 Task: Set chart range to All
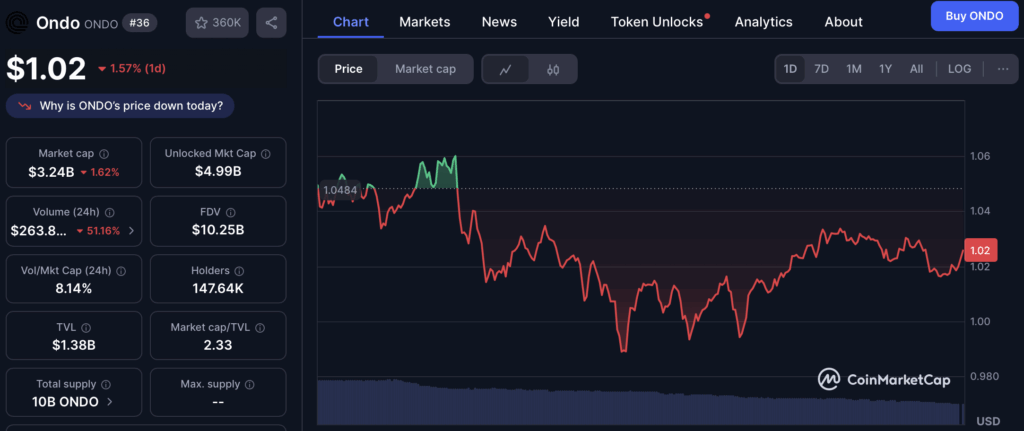tap(916, 69)
